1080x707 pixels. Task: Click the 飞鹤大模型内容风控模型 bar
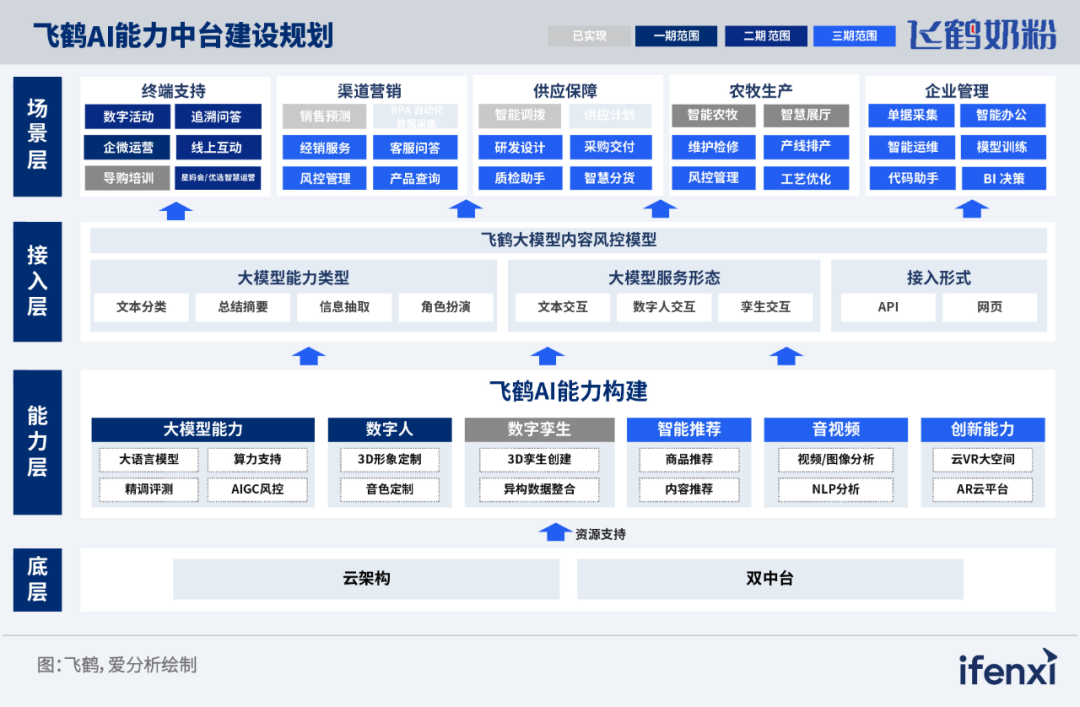[568, 240]
